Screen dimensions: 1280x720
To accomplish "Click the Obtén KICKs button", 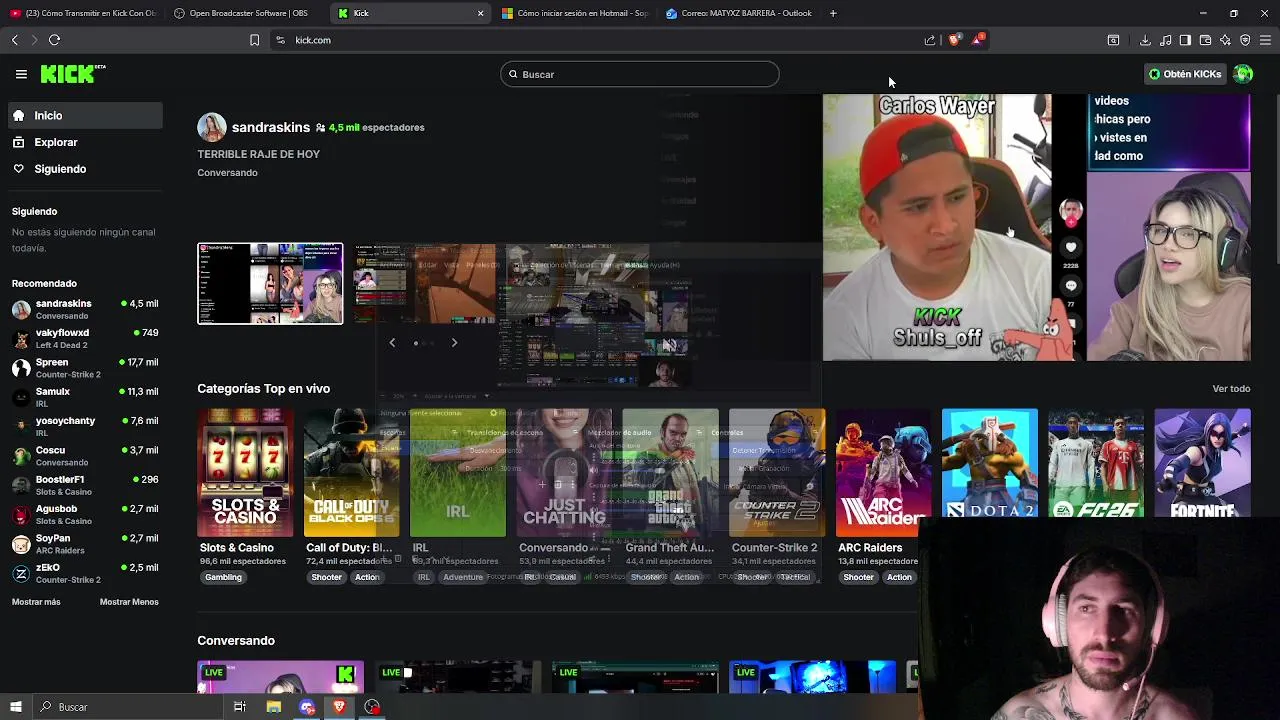I will point(1185,74).
